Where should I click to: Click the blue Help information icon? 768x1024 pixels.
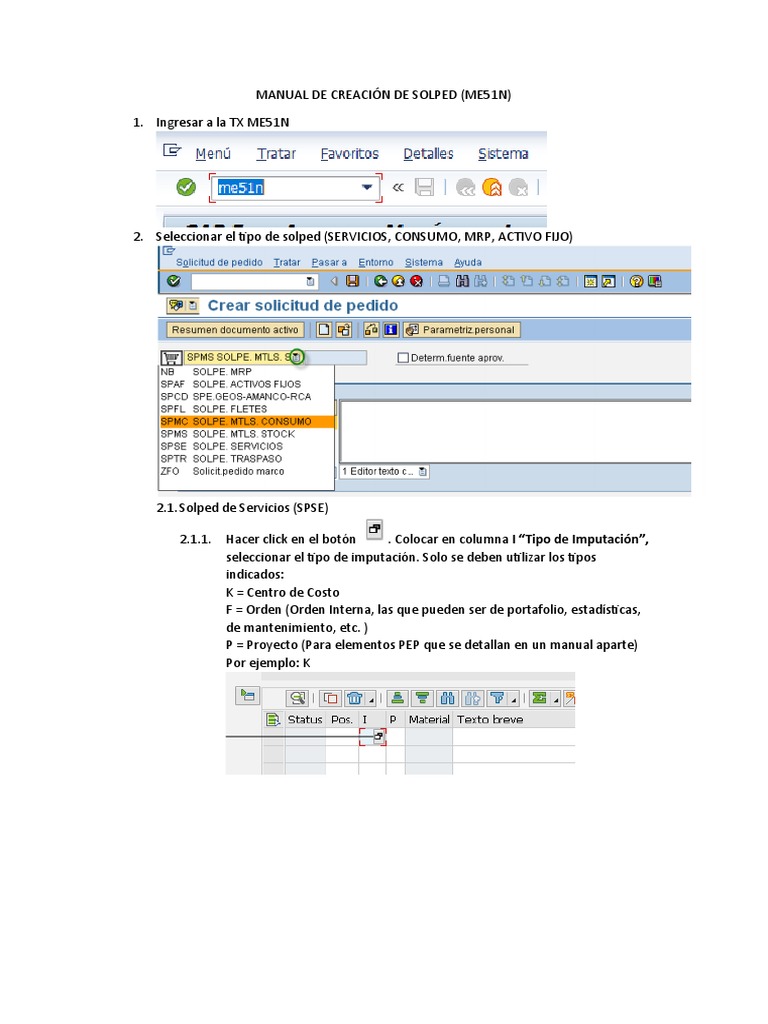(x=391, y=330)
